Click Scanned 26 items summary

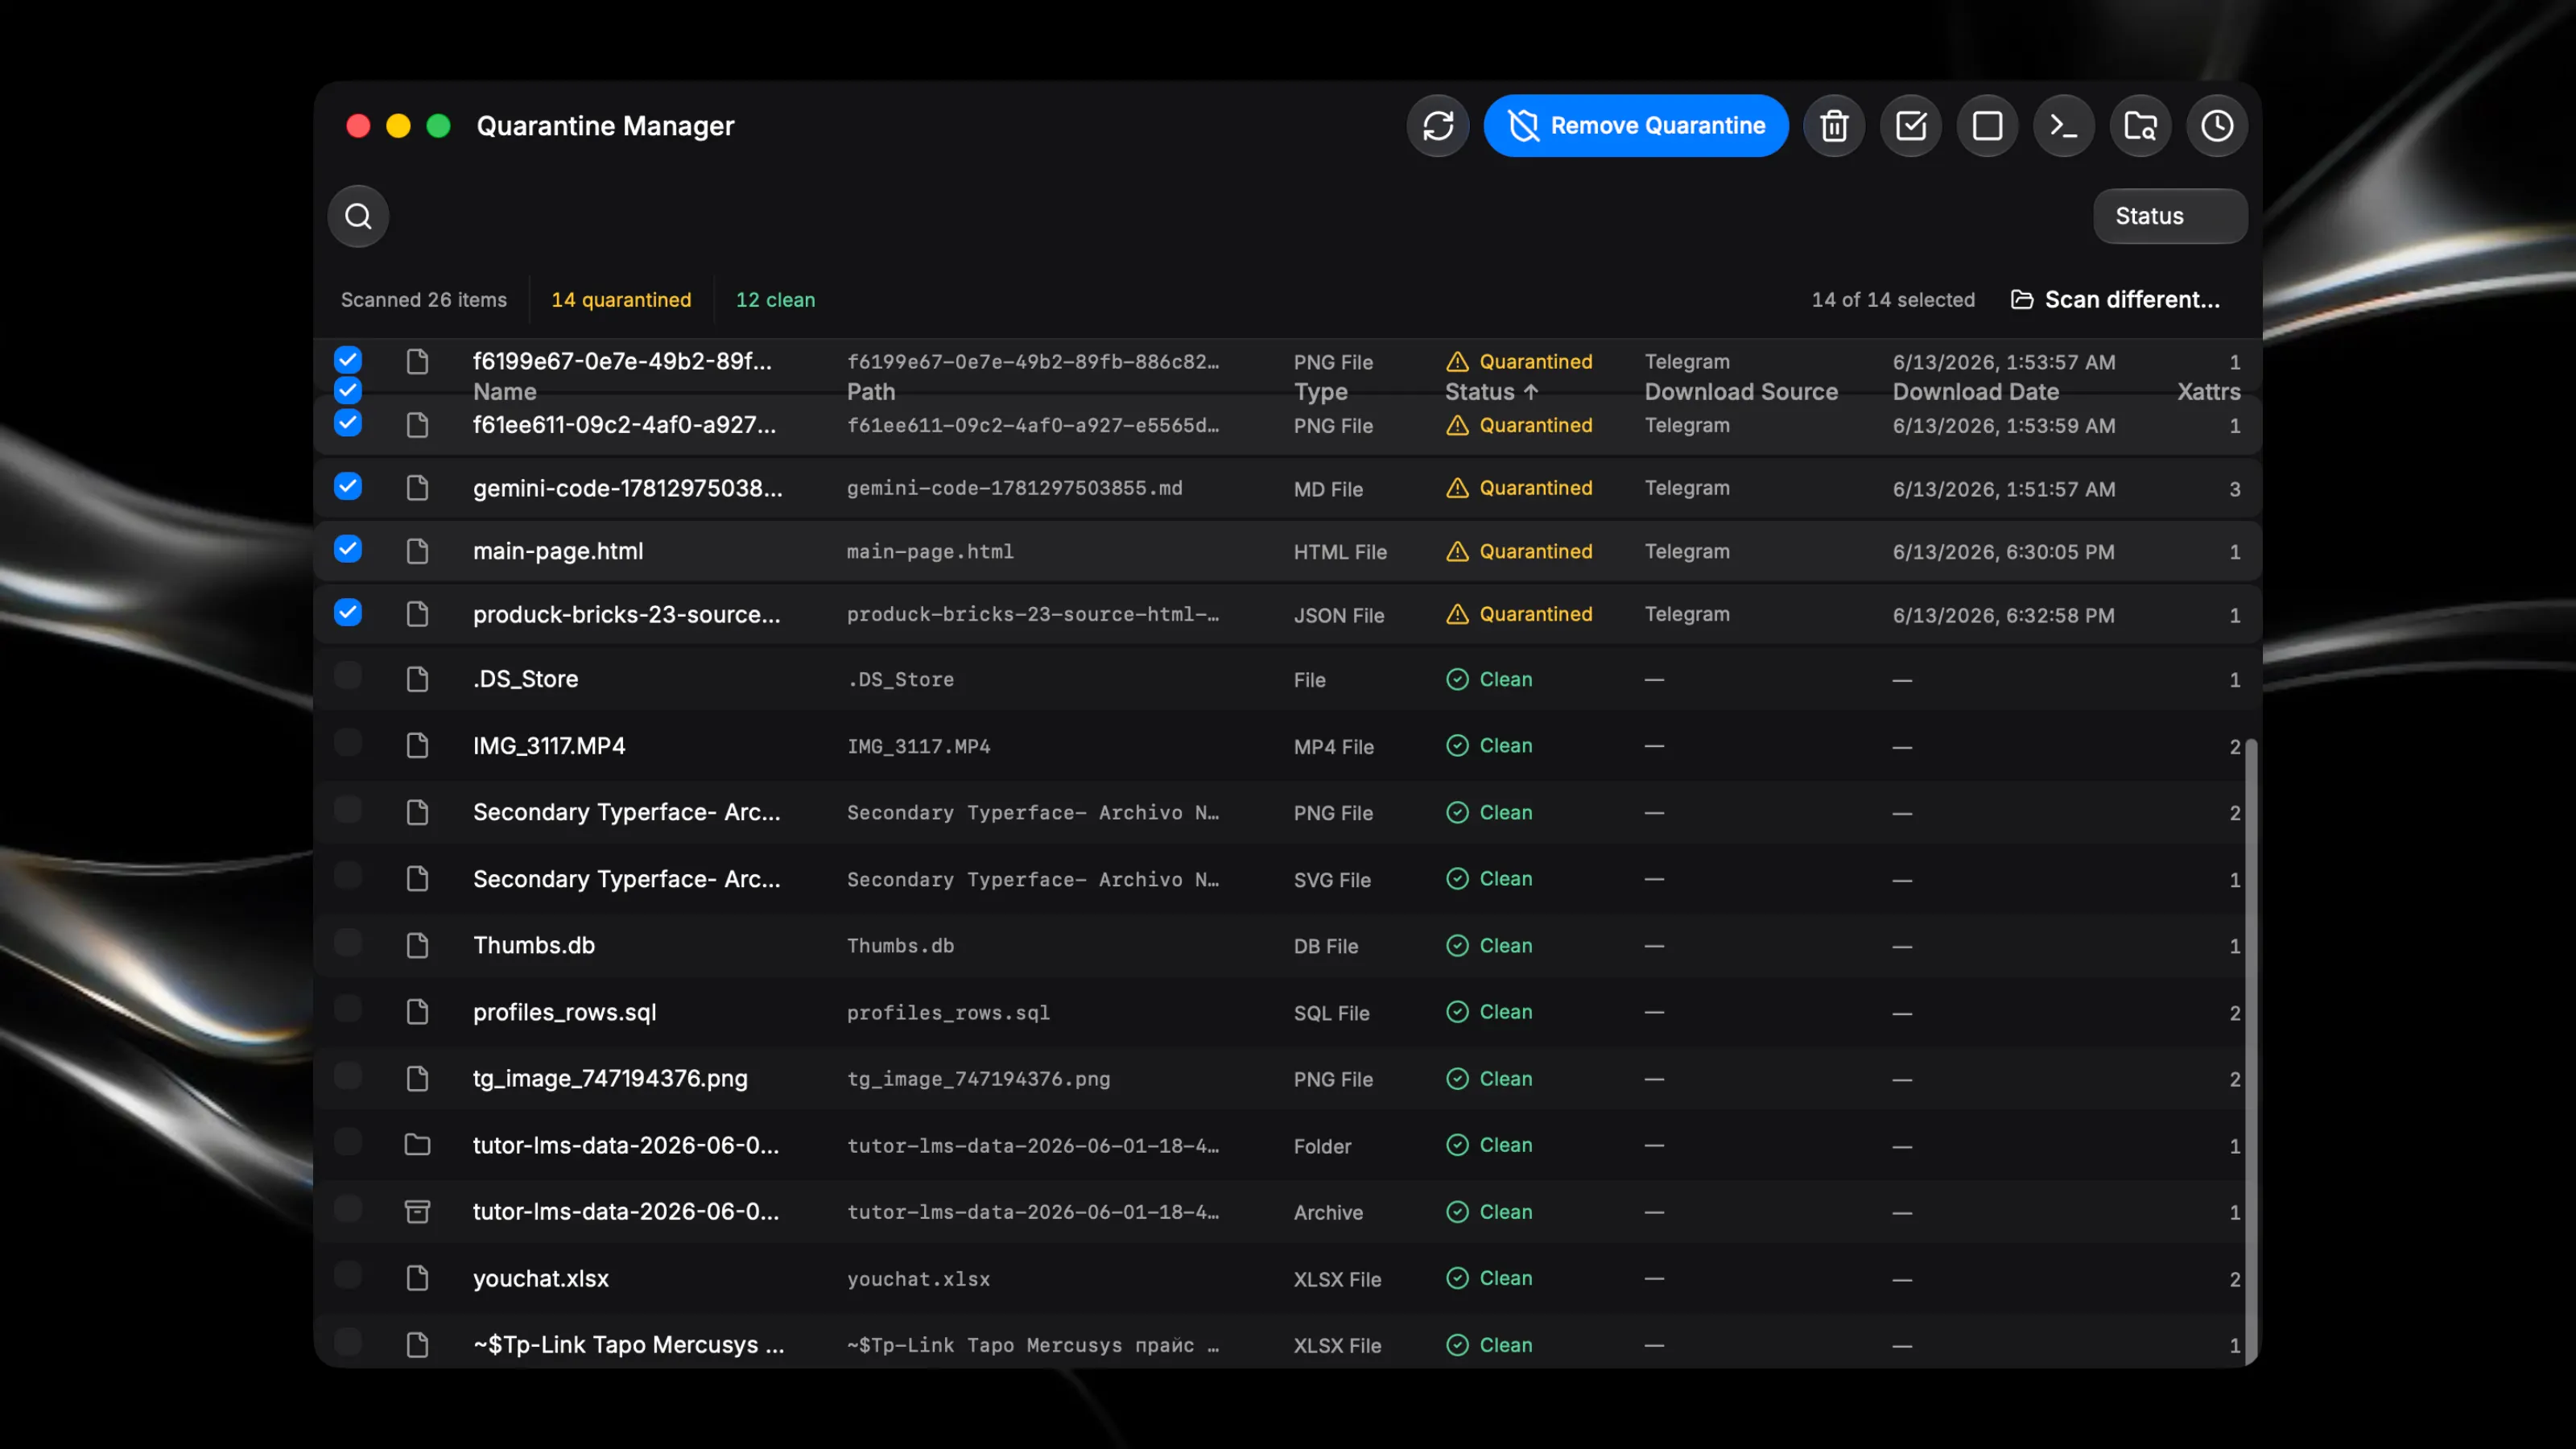(x=424, y=300)
